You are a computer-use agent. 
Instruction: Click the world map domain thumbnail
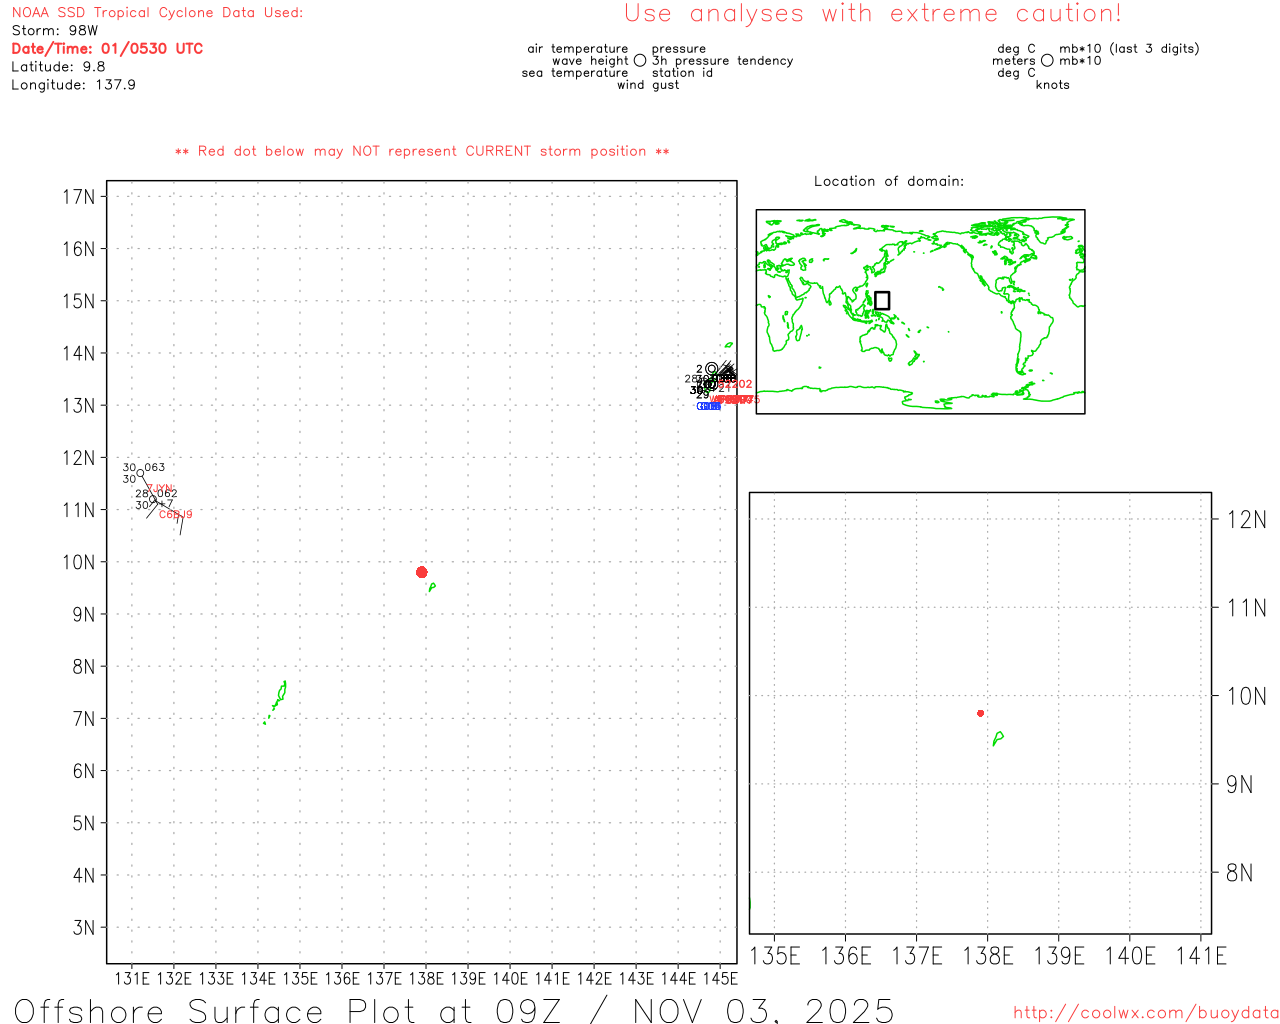click(x=920, y=312)
